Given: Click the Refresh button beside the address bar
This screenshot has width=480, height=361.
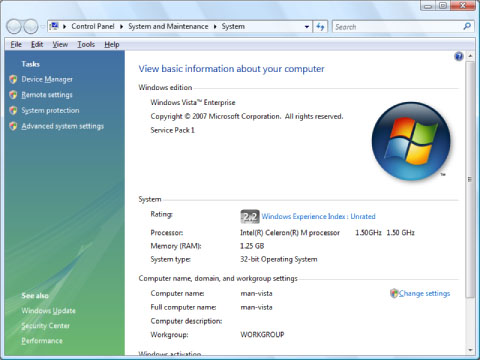Looking at the screenshot, I should [320, 27].
